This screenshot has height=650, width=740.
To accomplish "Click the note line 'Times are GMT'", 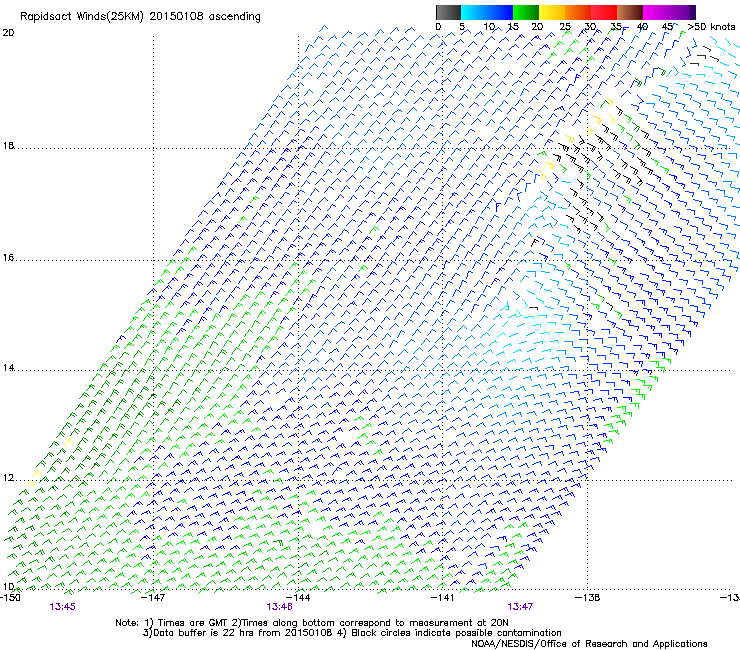I will [192, 623].
